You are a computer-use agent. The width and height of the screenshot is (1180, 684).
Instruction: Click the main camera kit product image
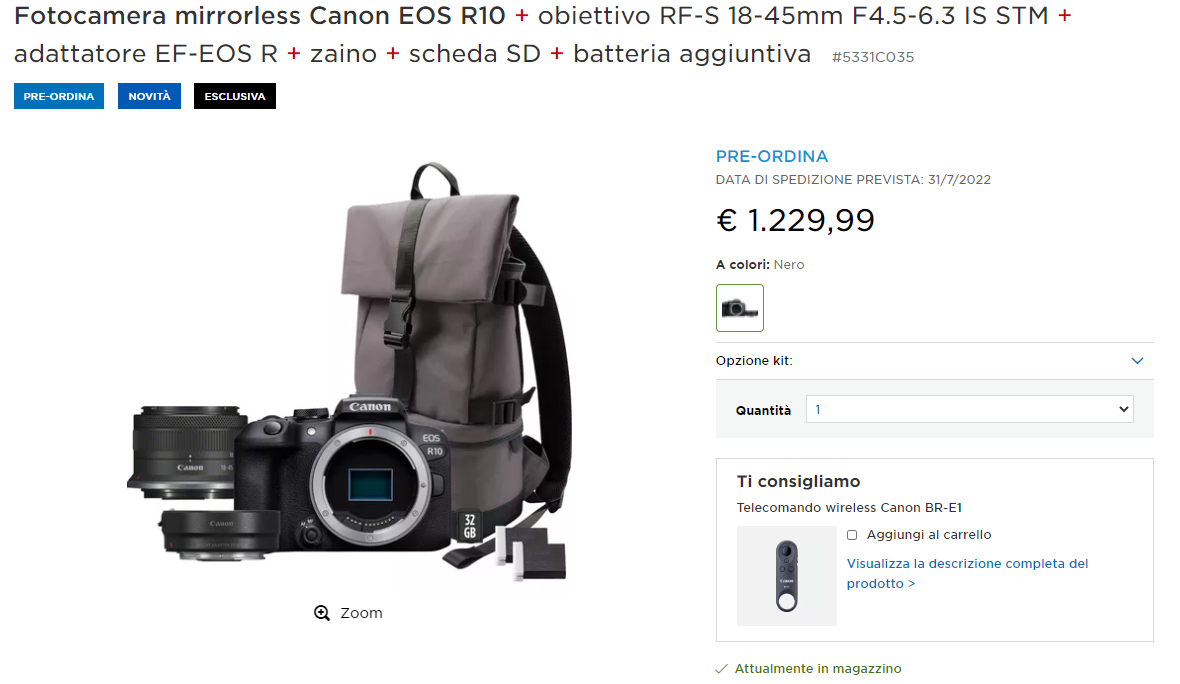click(350, 372)
